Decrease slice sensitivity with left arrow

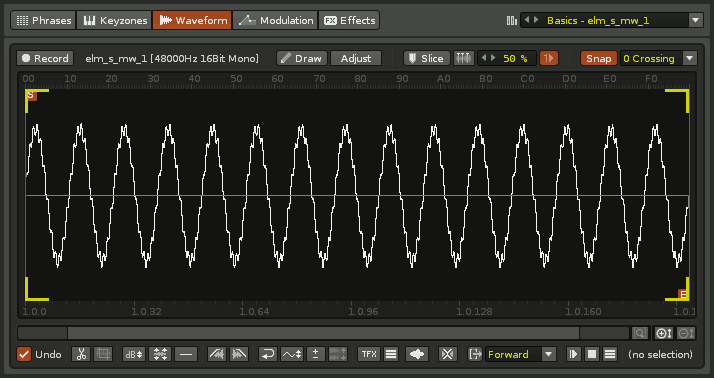click(x=484, y=58)
